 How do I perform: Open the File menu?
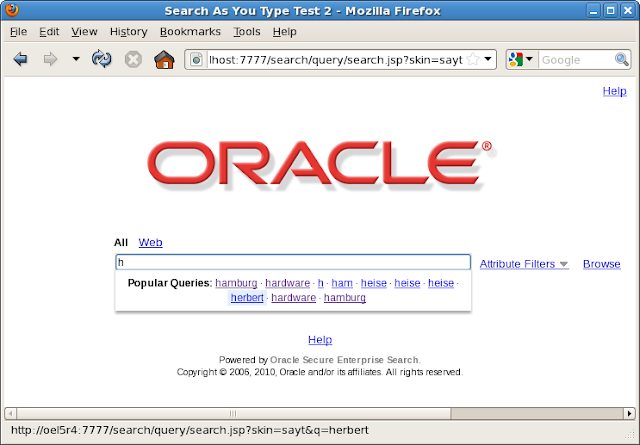18,31
